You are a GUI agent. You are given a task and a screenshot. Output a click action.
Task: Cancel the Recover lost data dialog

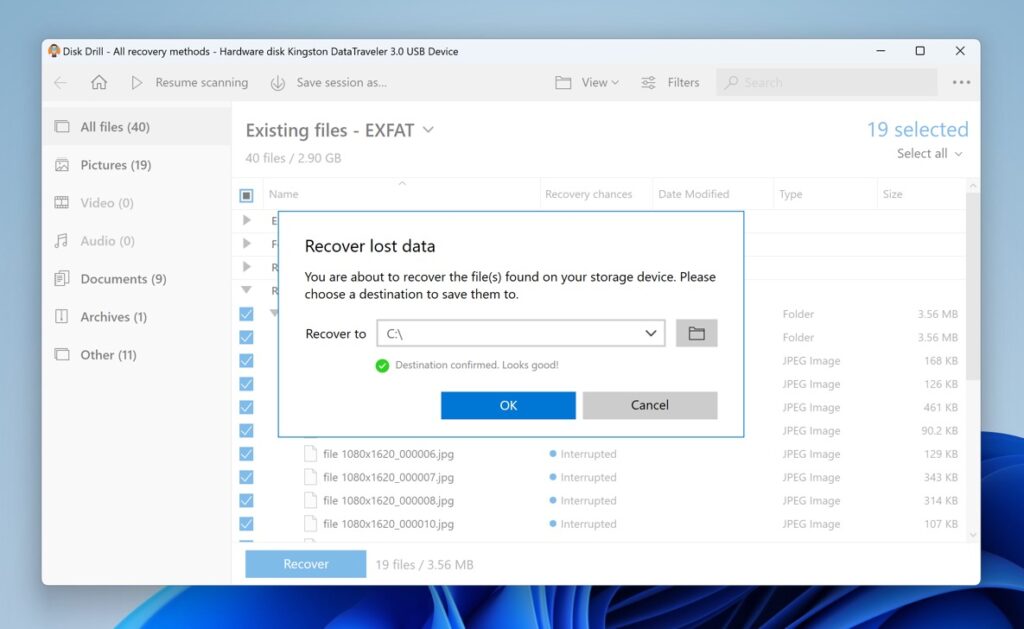tap(649, 405)
